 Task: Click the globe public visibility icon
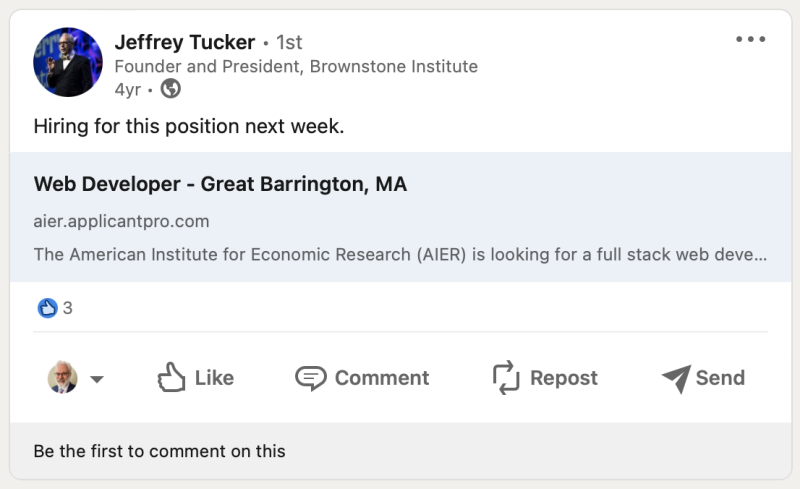pos(170,89)
